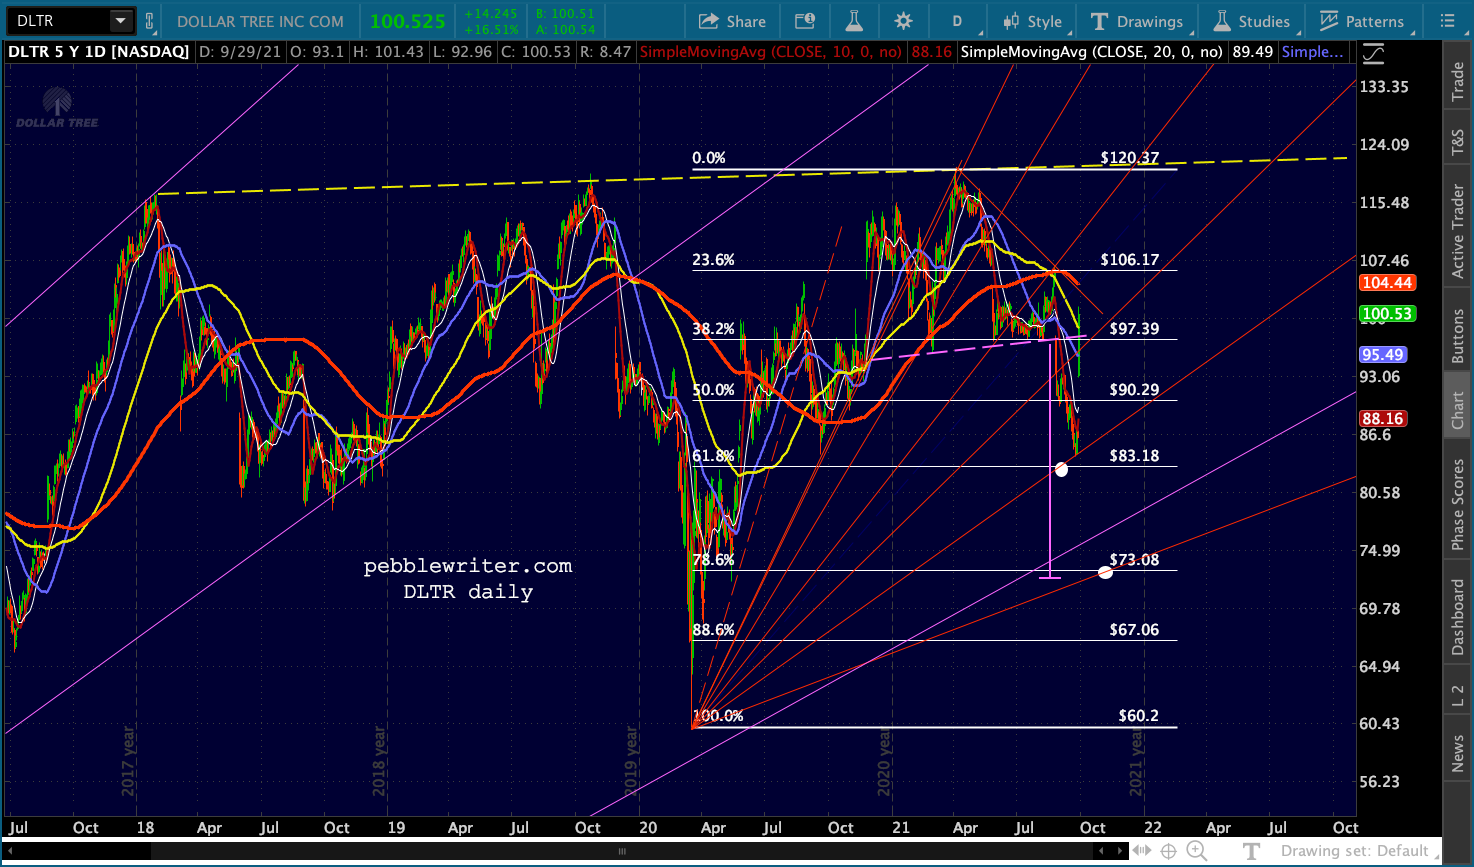Screen dimensions: 1474x867
Task: Click the Share button
Action: coord(732,21)
